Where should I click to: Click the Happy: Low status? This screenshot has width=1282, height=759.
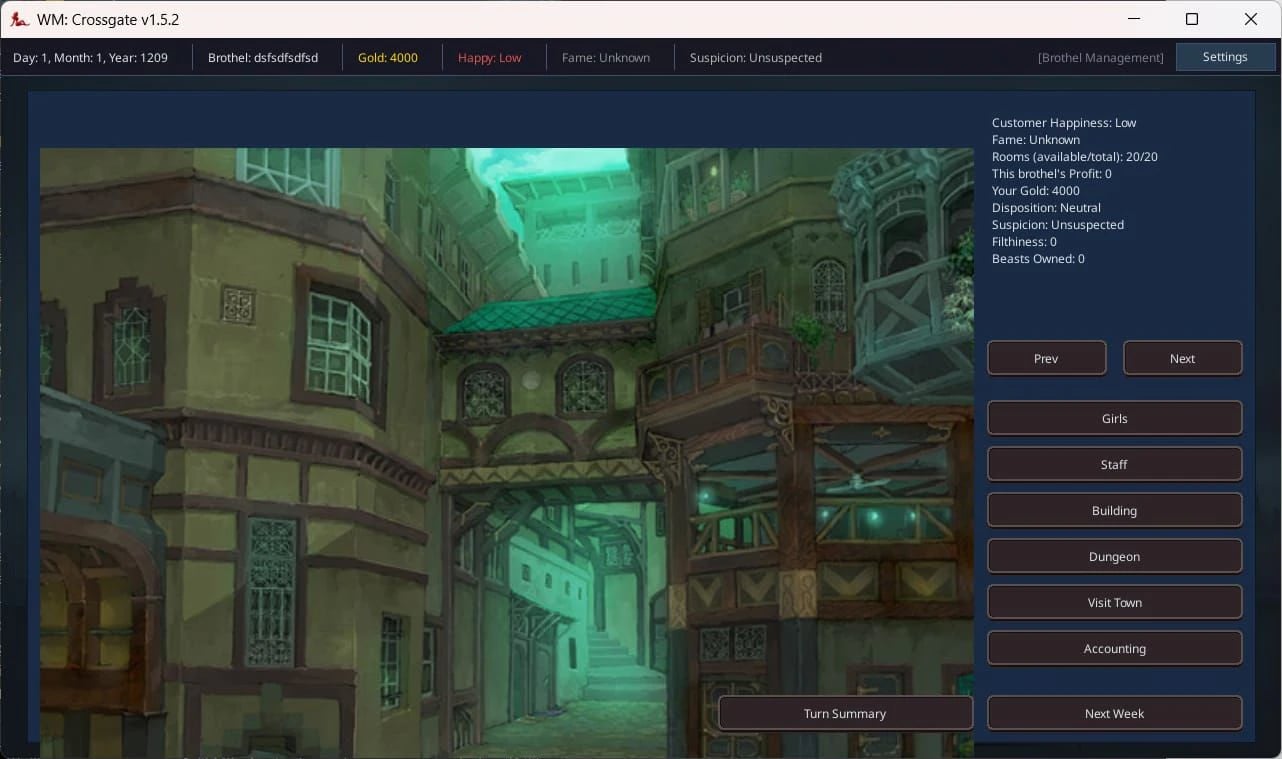click(490, 57)
